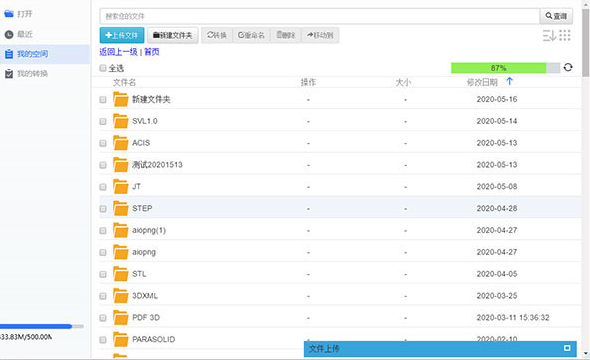Check the box for SVL1.0 row
The image size is (590, 360).
pyautogui.click(x=103, y=122)
